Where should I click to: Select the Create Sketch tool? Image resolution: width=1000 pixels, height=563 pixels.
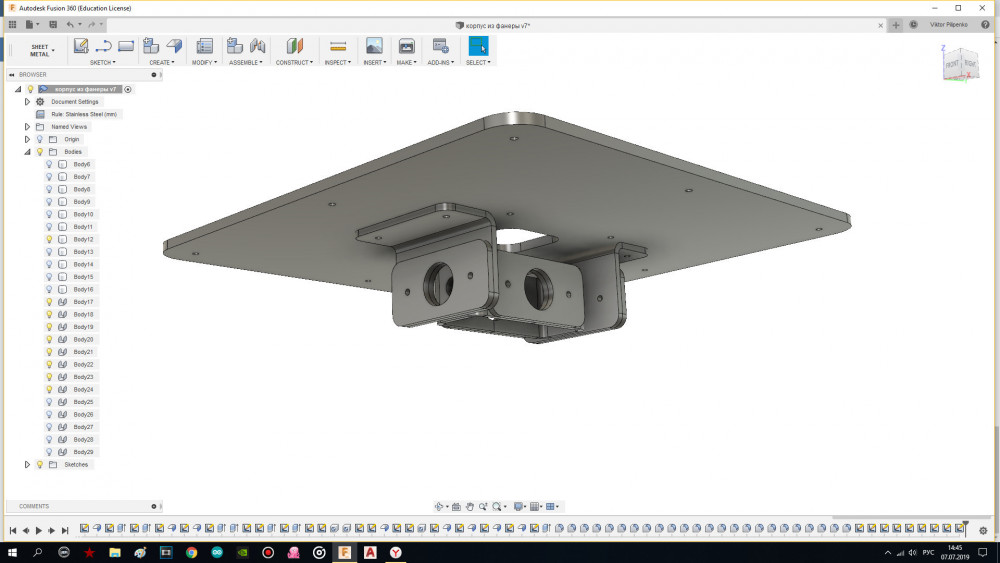[81, 46]
